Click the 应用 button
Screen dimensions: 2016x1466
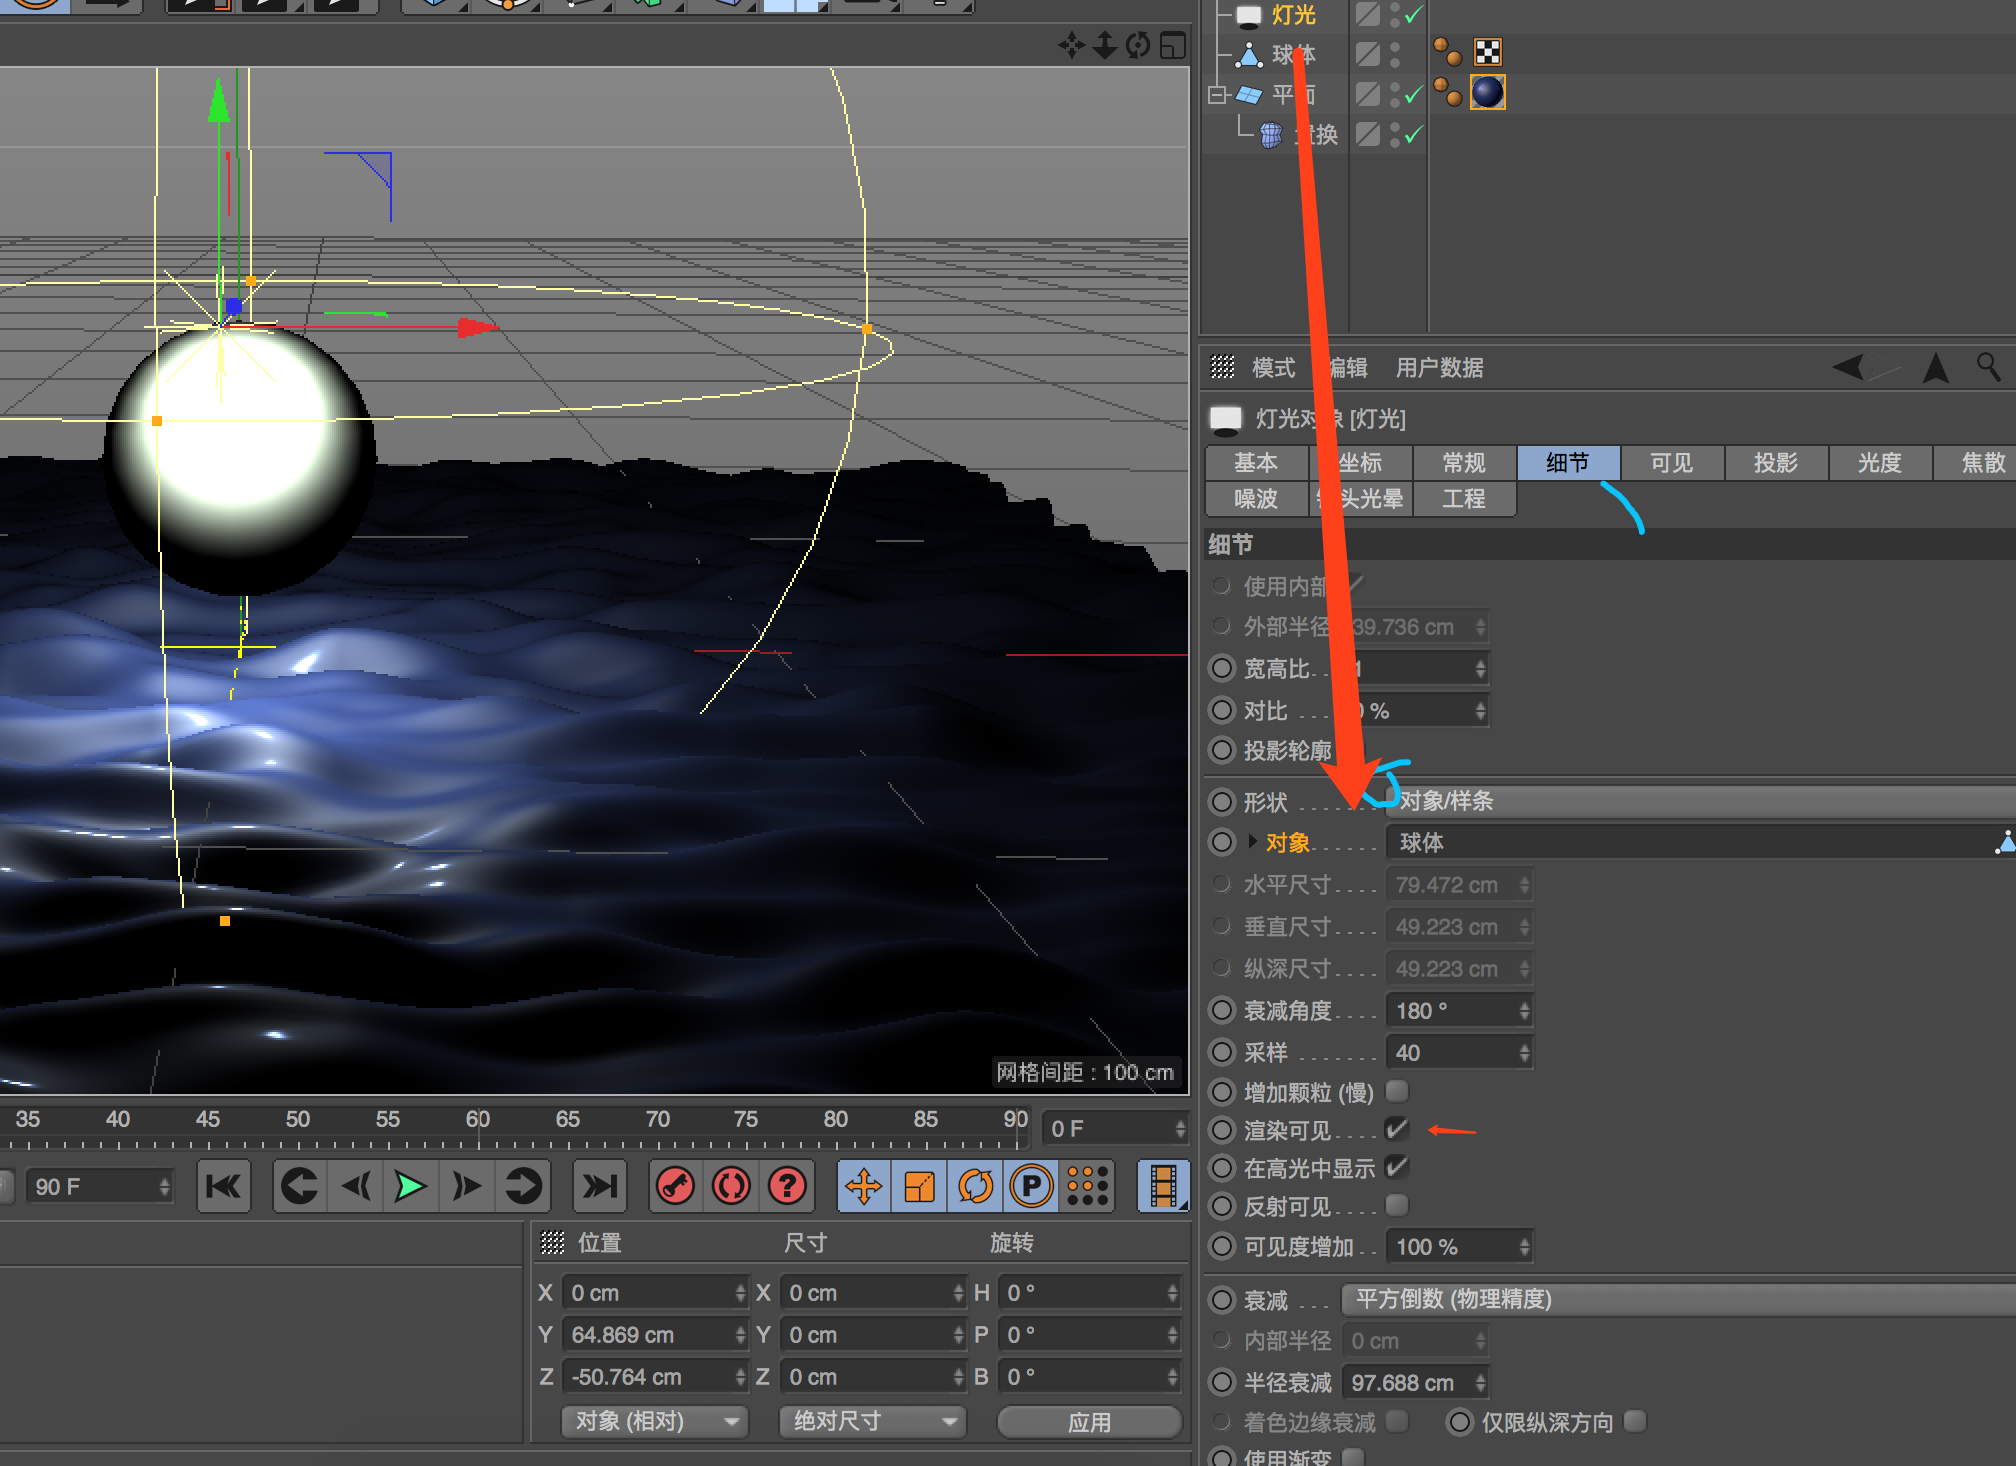[x=1089, y=1421]
